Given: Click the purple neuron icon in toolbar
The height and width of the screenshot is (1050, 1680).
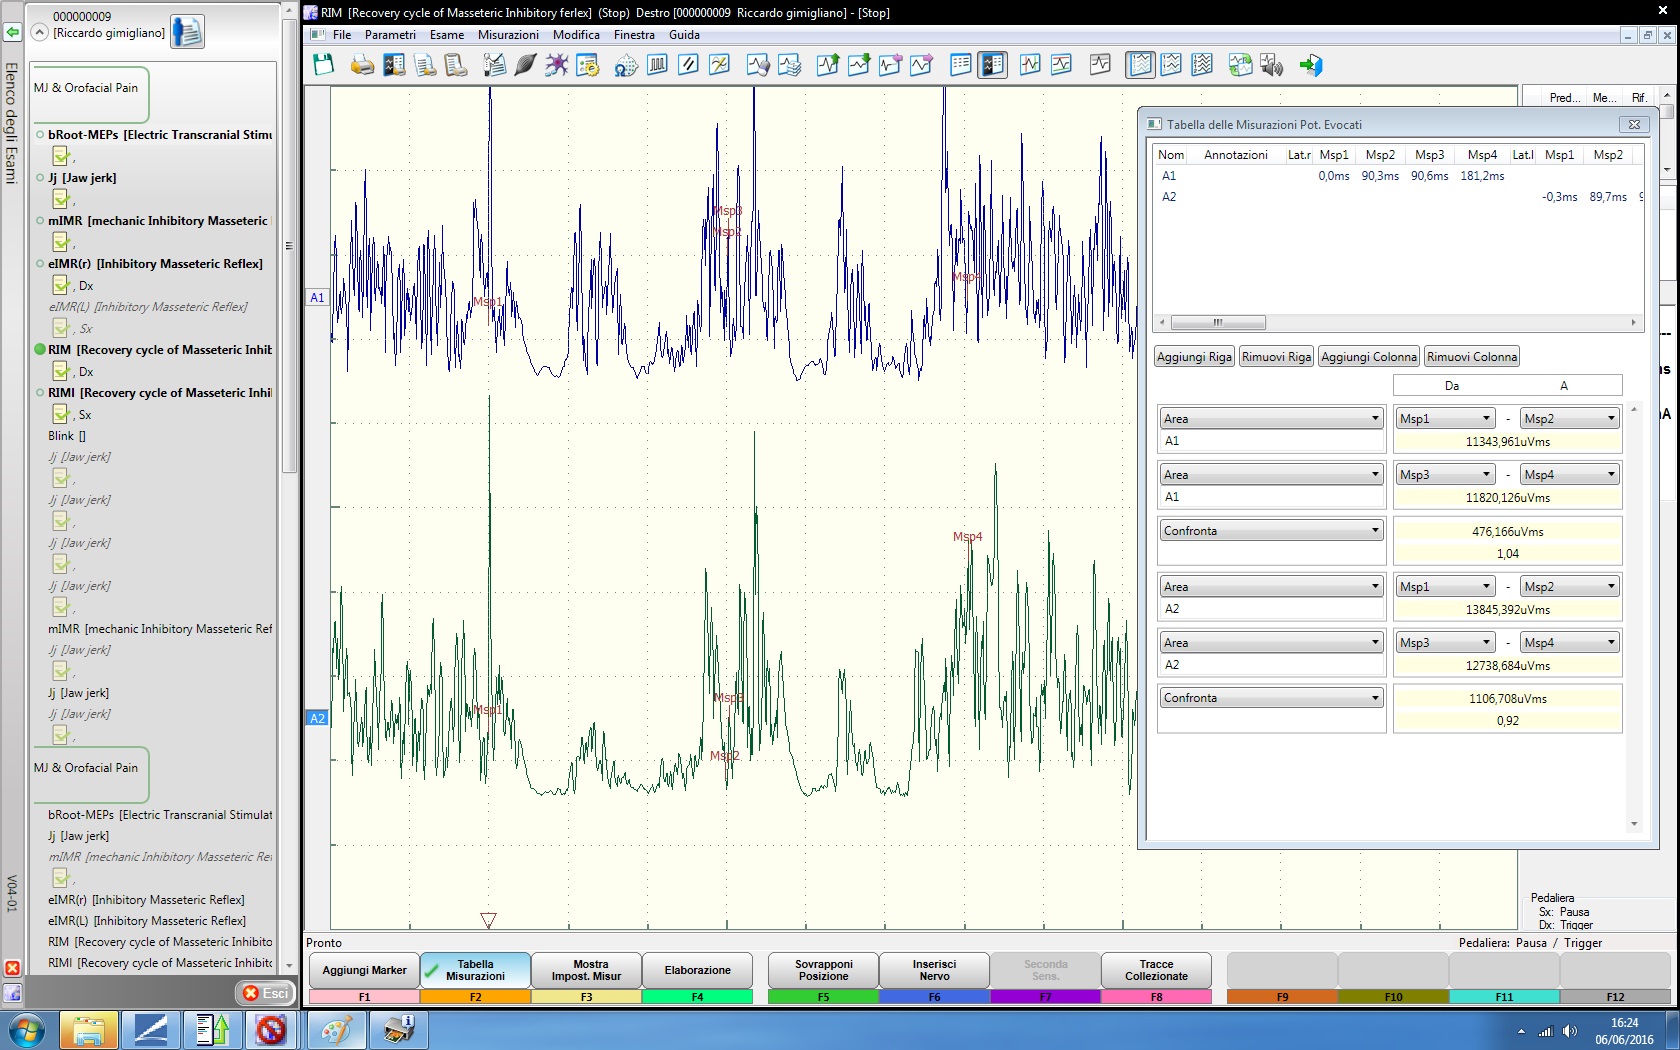Looking at the screenshot, I should 556,65.
